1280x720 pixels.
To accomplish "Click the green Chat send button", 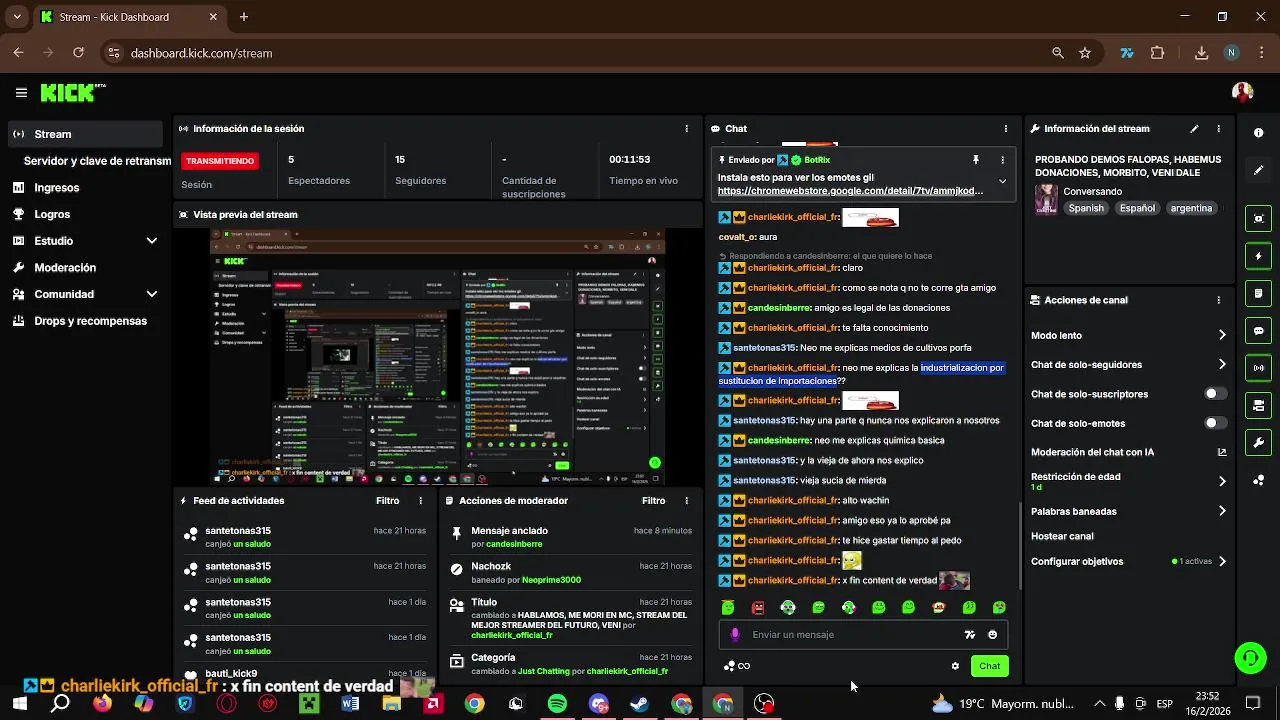I will coord(989,666).
